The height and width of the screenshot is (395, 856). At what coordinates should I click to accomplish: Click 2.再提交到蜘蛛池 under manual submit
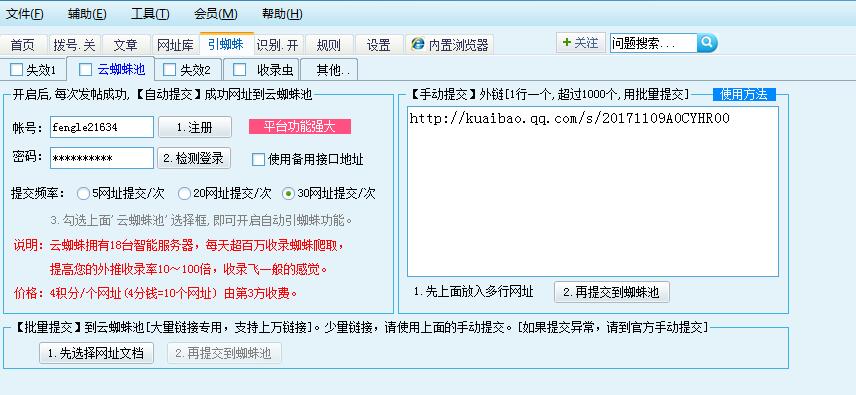[611, 292]
